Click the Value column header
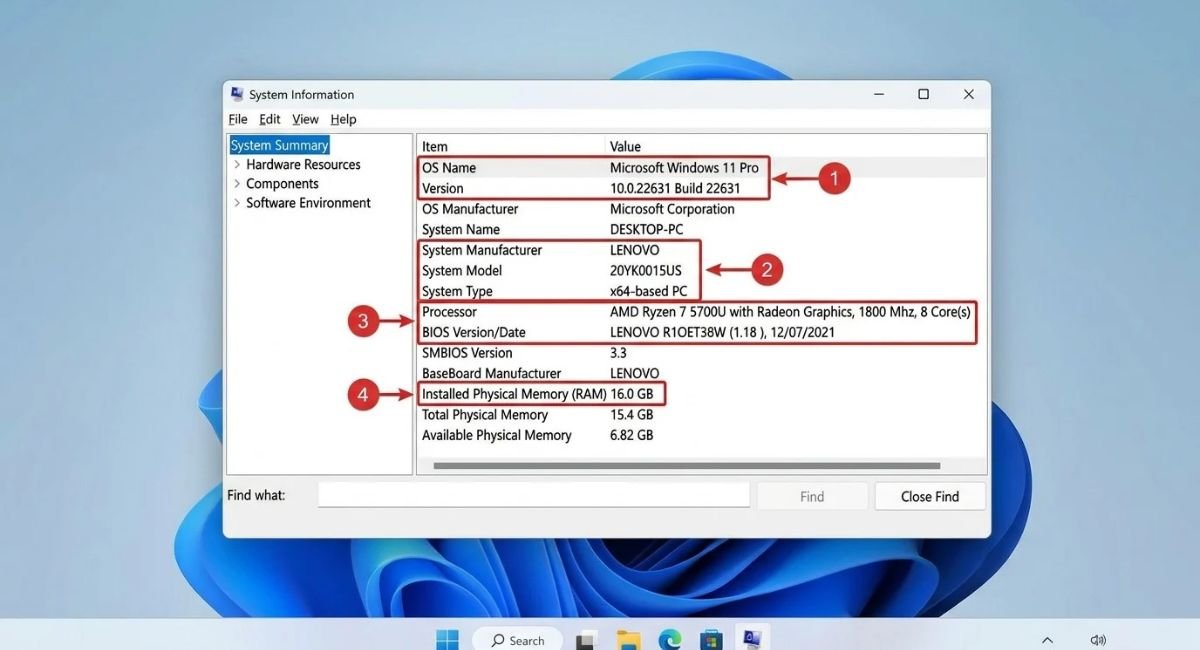This screenshot has width=1200, height=650. (796, 146)
